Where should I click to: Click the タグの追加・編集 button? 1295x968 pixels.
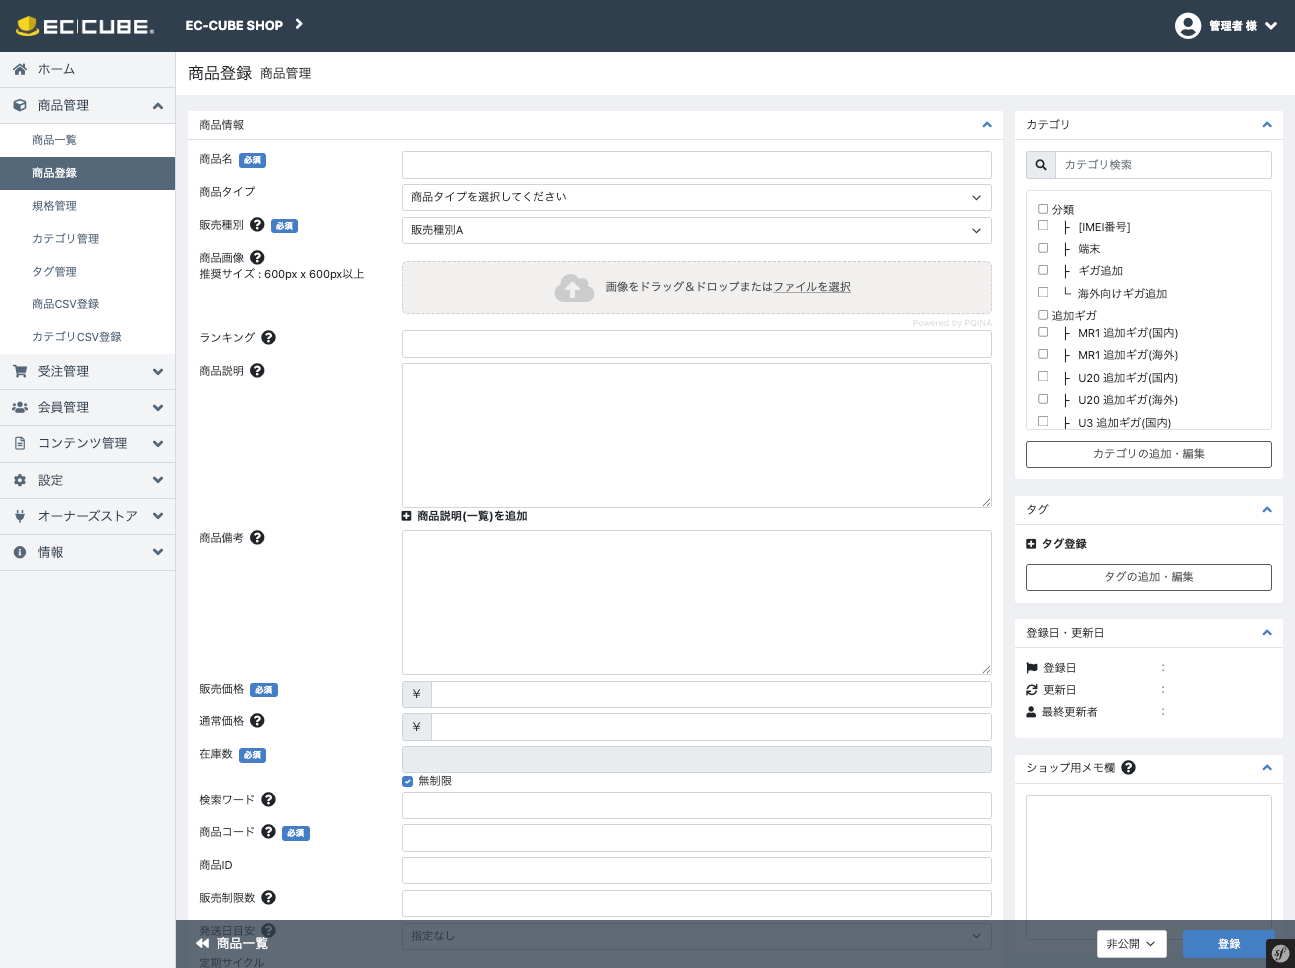(x=1149, y=577)
